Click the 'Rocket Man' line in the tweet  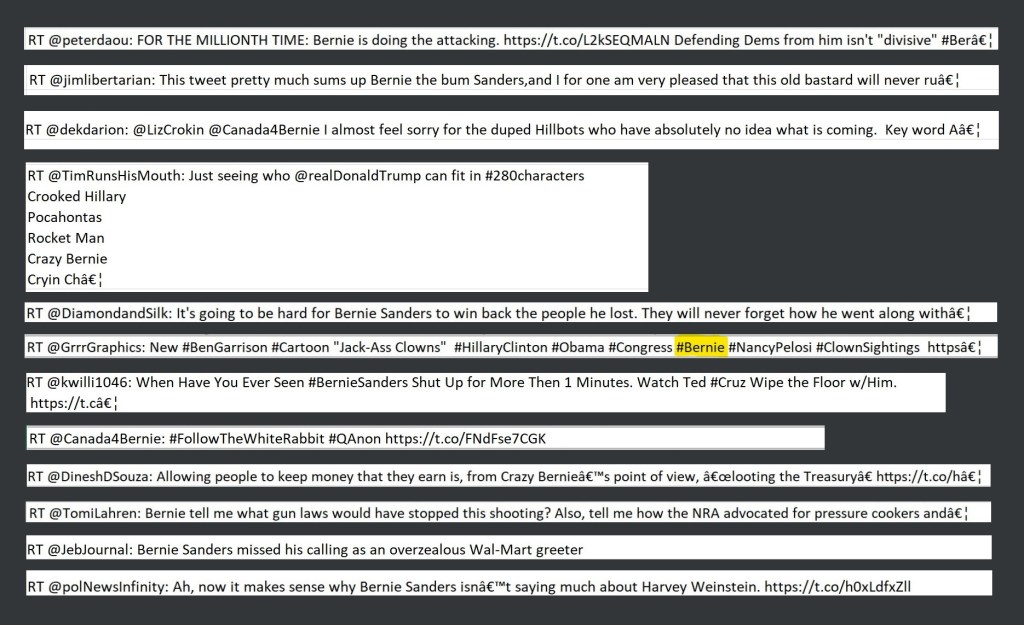coord(66,238)
